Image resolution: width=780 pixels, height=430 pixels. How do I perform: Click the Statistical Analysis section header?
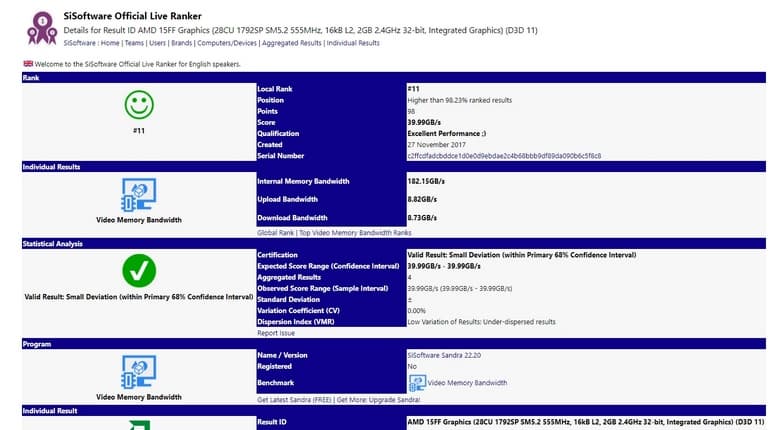pyautogui.click(x=394, y=244)
